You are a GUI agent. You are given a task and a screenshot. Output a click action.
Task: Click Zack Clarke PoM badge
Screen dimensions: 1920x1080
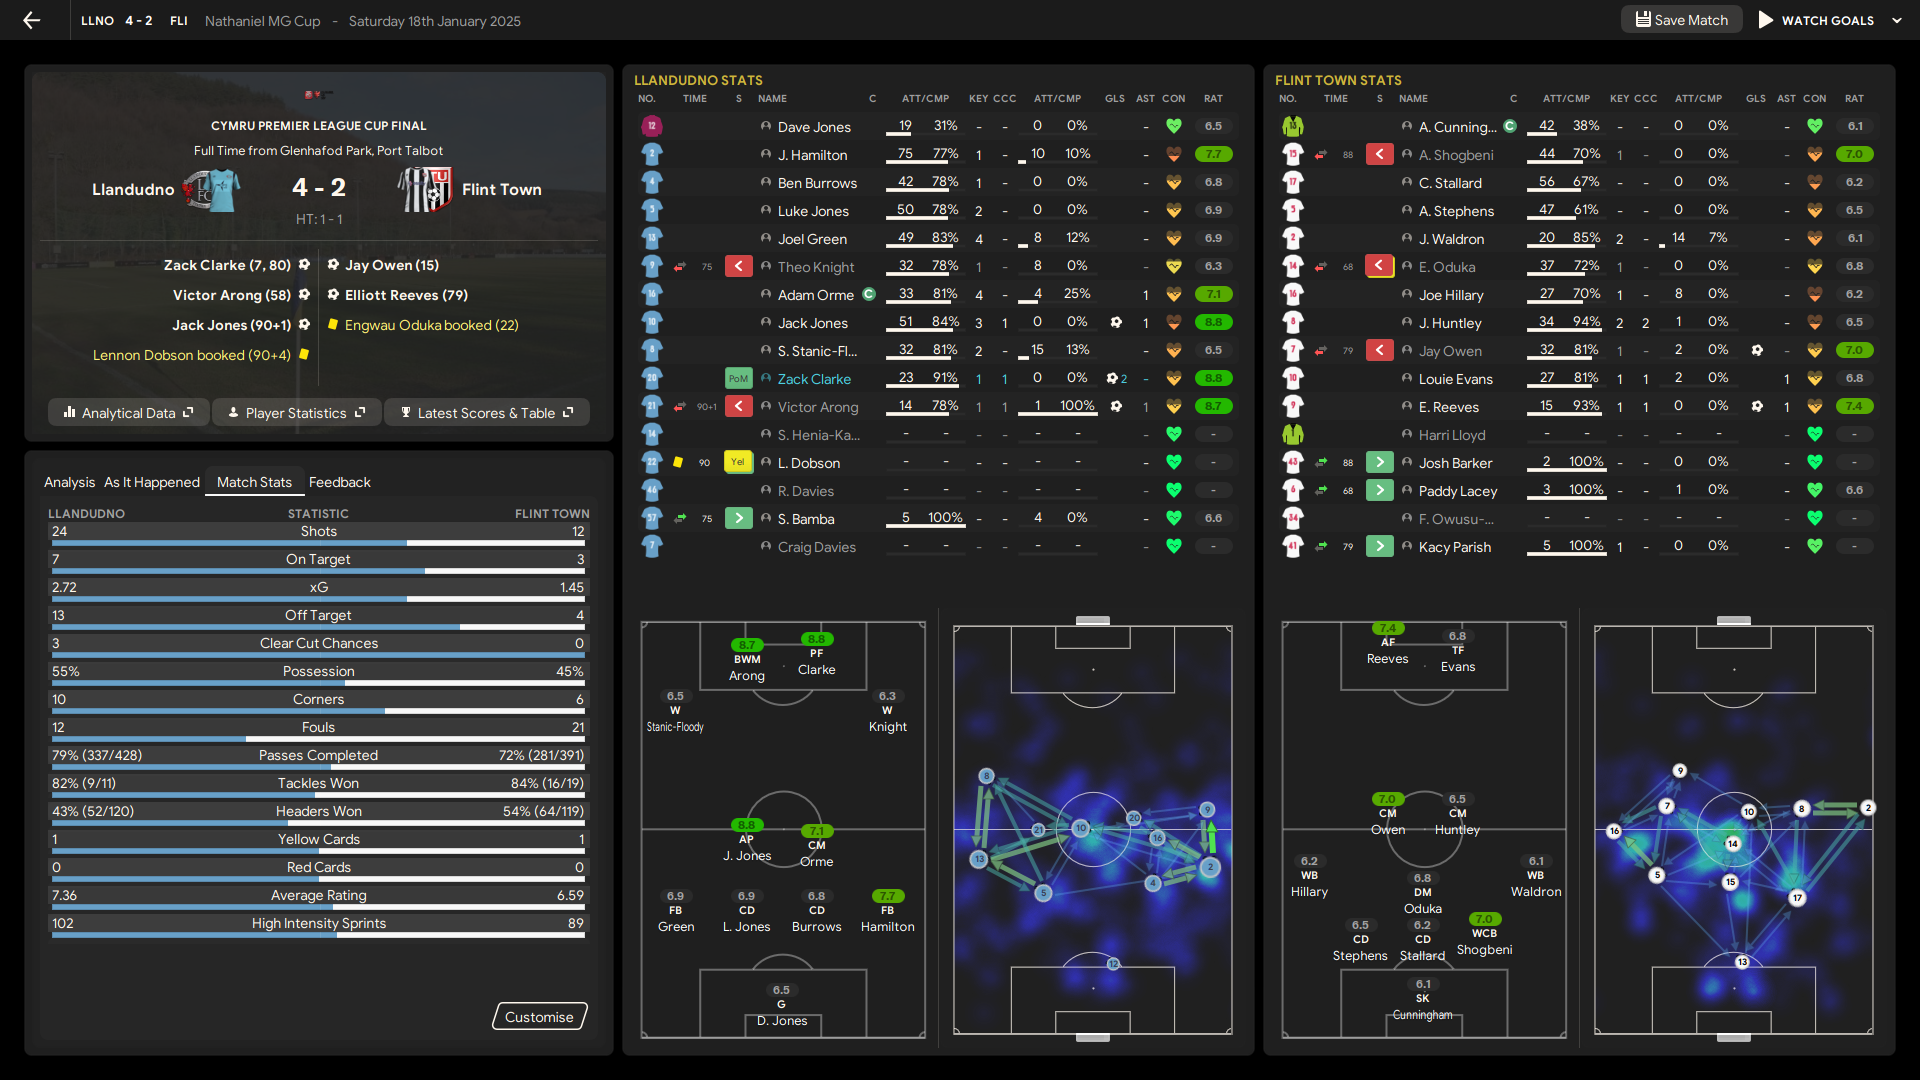click(x=738, y=379)
